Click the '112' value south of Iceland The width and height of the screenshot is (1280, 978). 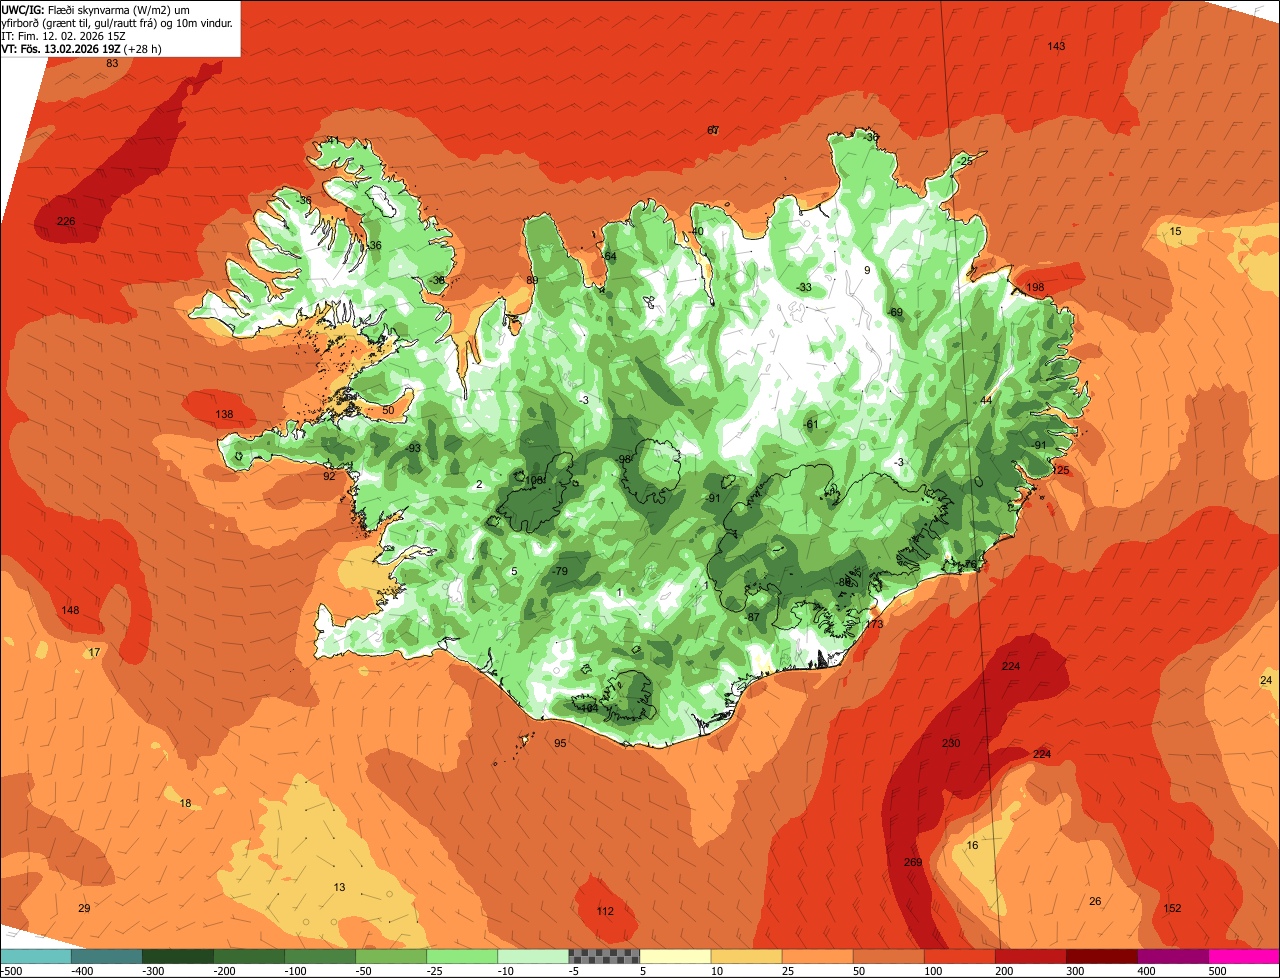604,911
